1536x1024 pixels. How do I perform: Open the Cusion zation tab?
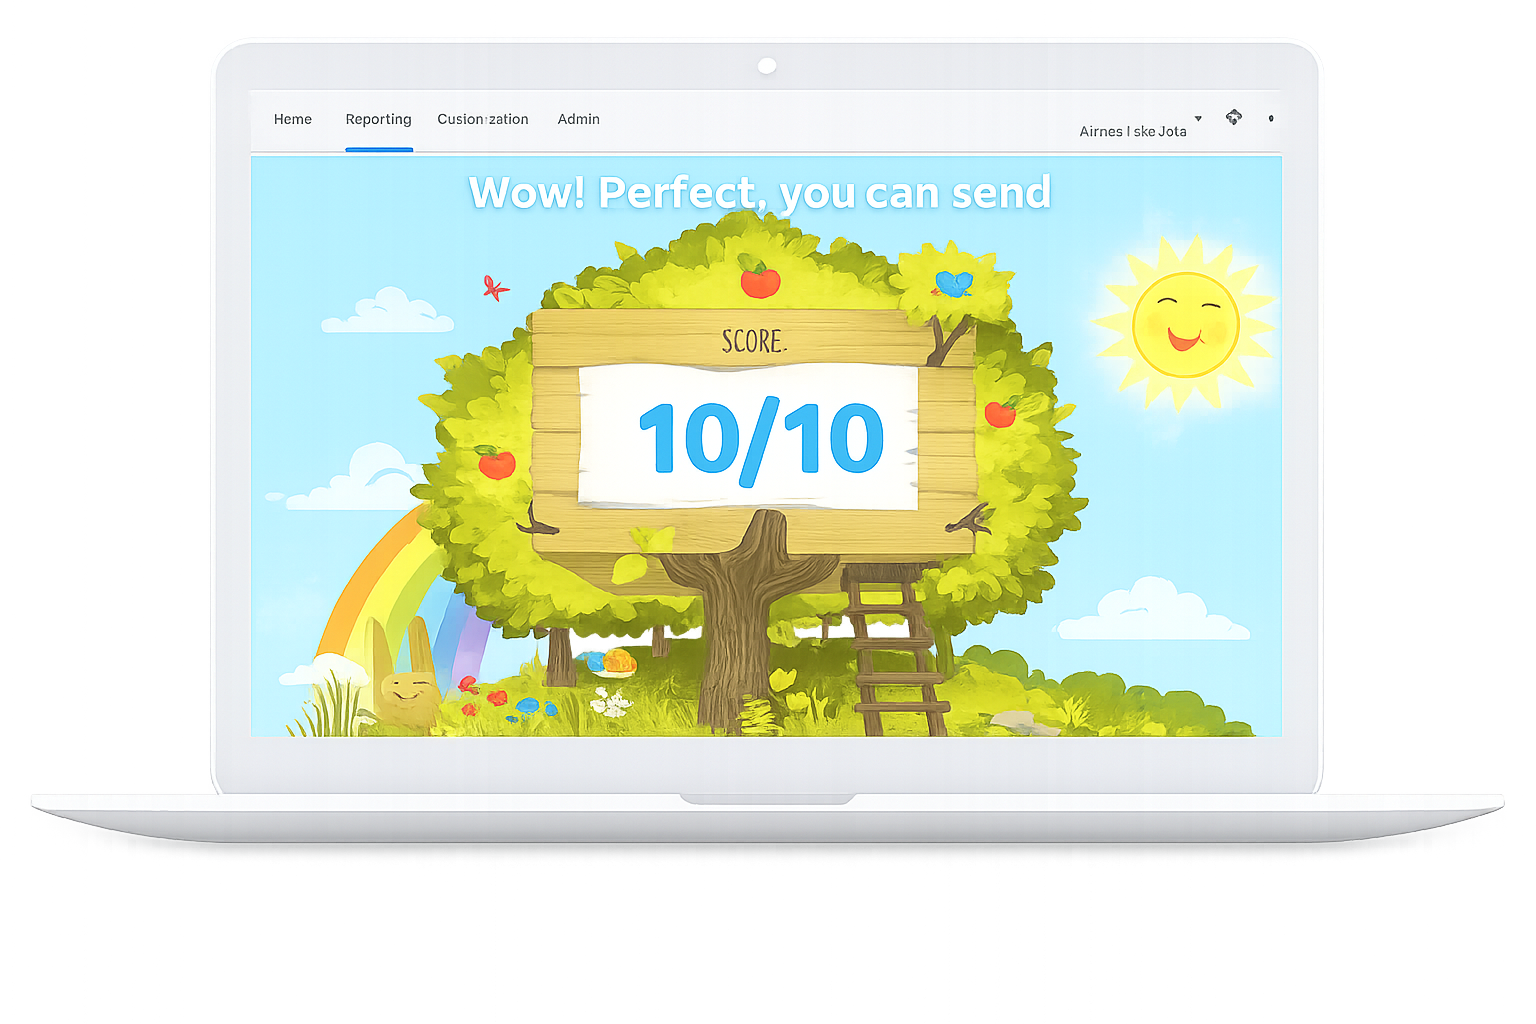[483, 119]
